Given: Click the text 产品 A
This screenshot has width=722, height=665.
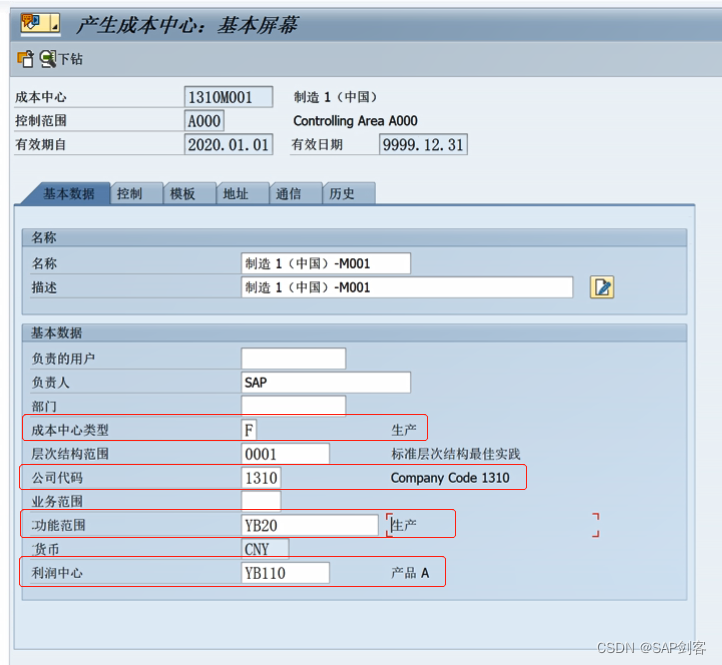Looking at the screenshot, I should (410, 573).
